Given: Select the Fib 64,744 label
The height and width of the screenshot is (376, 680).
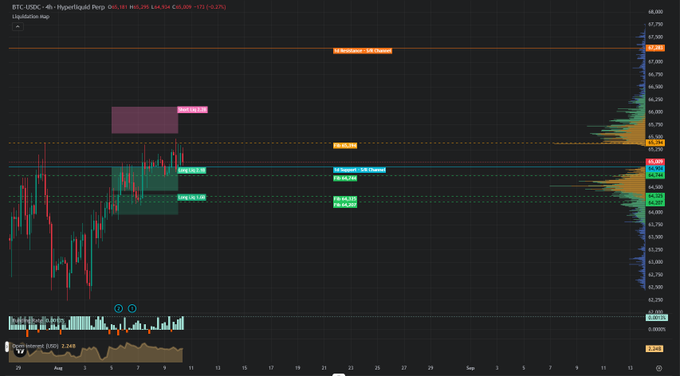Looking at the screenshot, I should (345, 178).
